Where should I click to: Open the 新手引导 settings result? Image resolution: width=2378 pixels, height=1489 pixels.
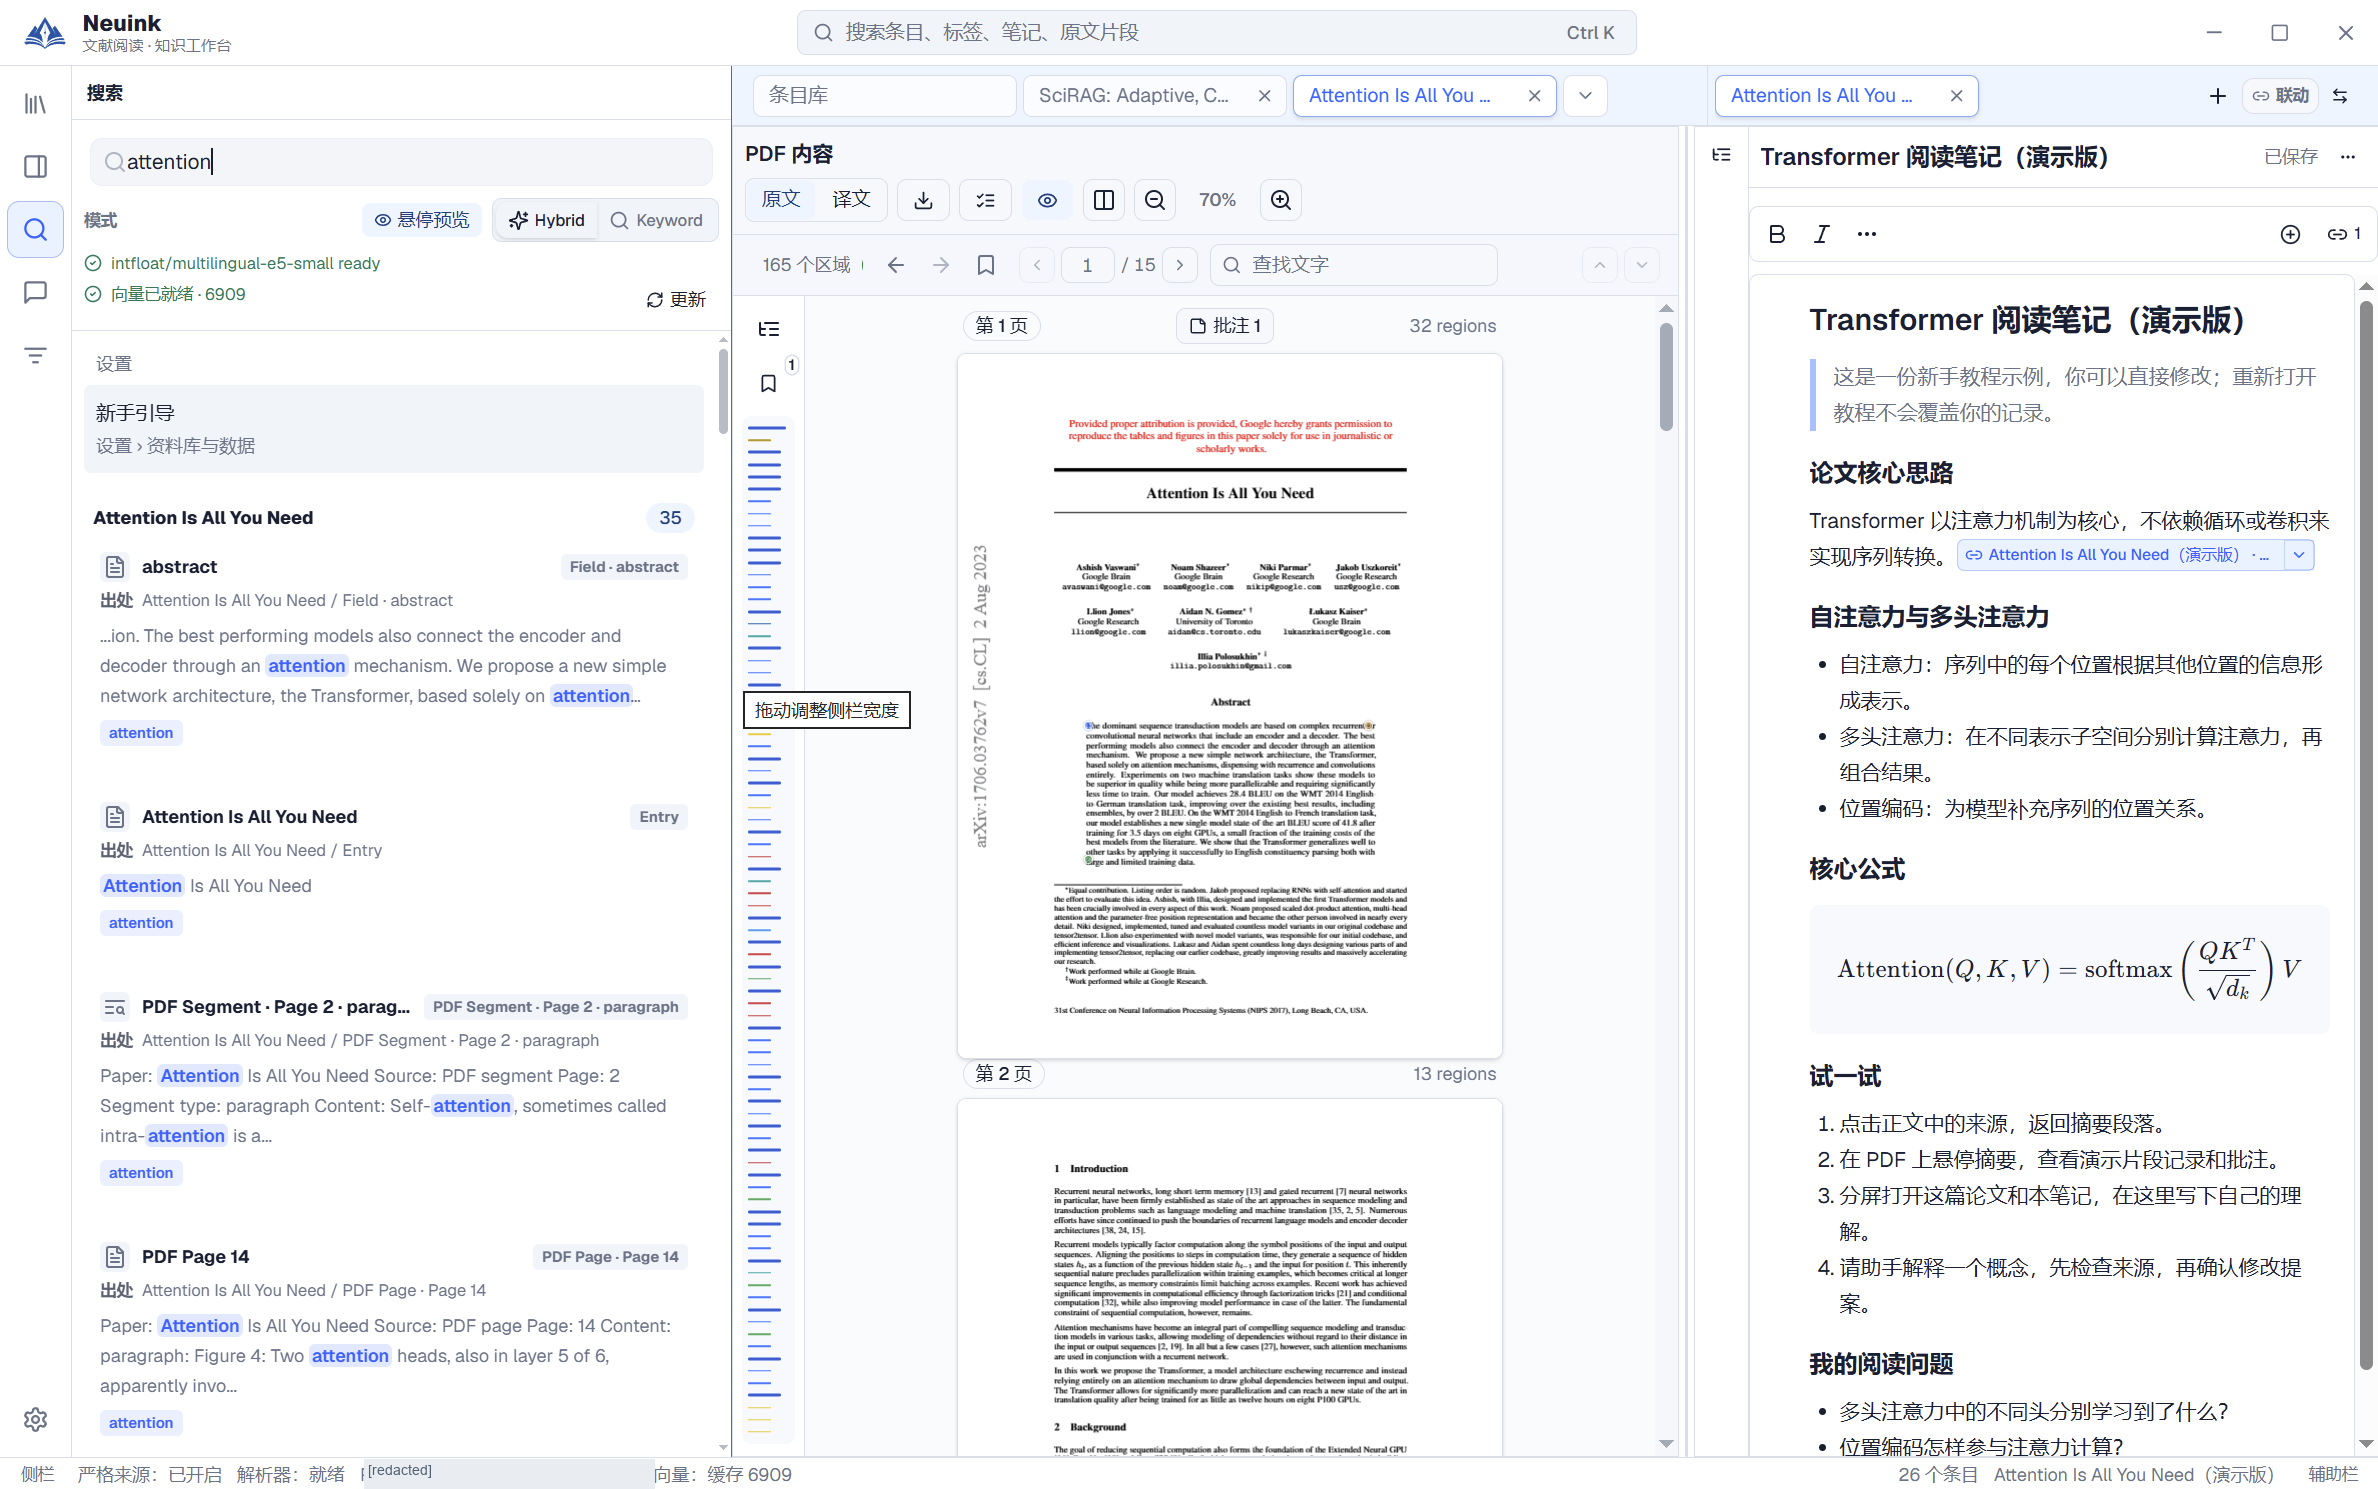click(x=394, y=429)
